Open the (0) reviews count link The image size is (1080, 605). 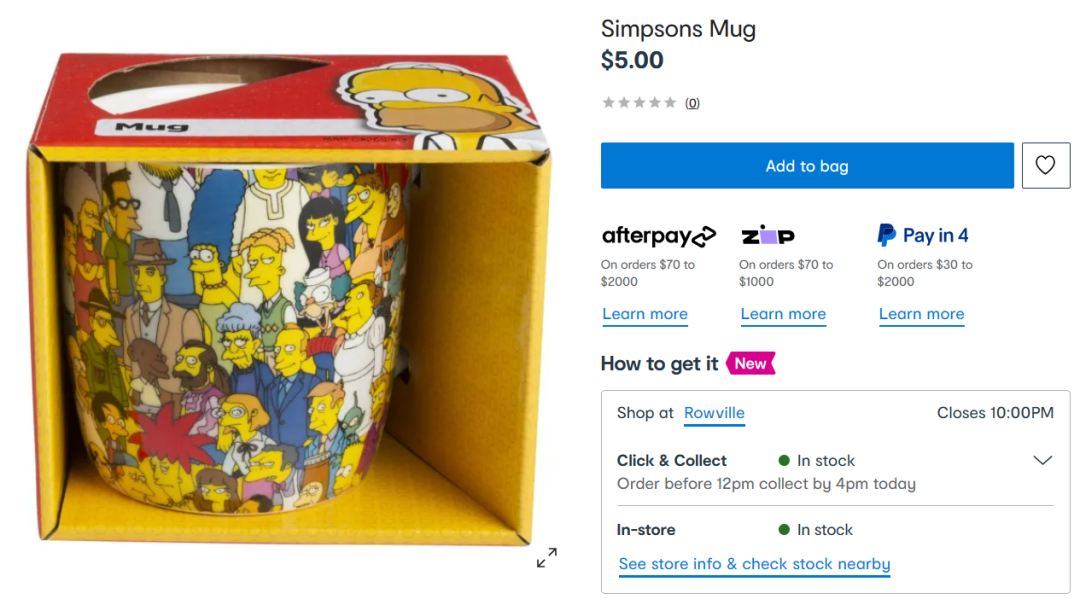pyautogui.click(x=692, y=103)
